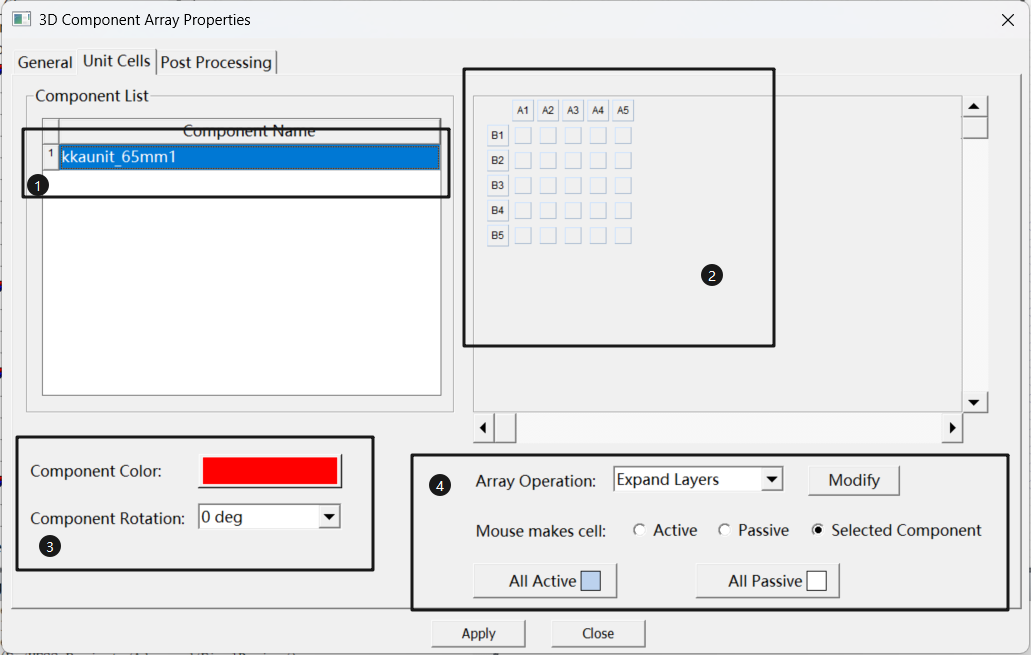Click column header A5 in array grid
Viewport: 1031px width, 655px height.
[622, 110]
